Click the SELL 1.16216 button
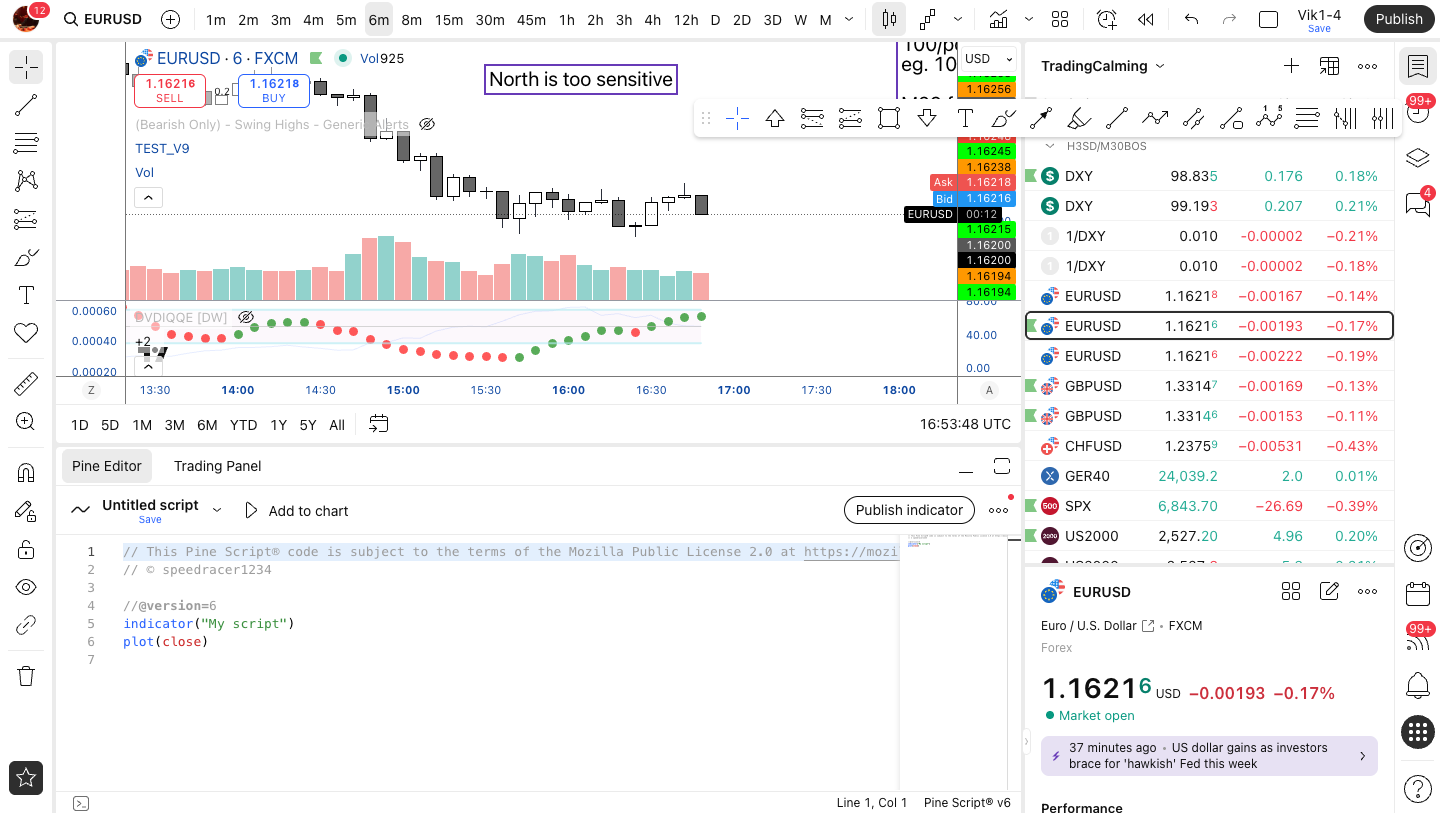 tap(170, 91)
